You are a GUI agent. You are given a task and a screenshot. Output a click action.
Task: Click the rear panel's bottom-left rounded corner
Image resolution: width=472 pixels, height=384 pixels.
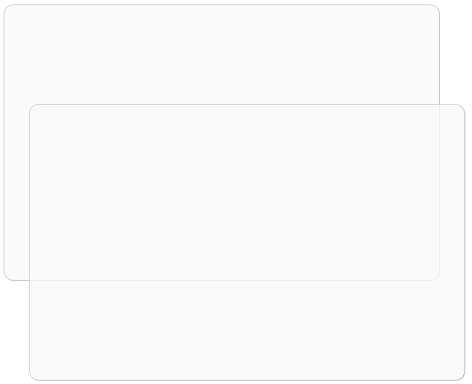[x=8, y=276]
